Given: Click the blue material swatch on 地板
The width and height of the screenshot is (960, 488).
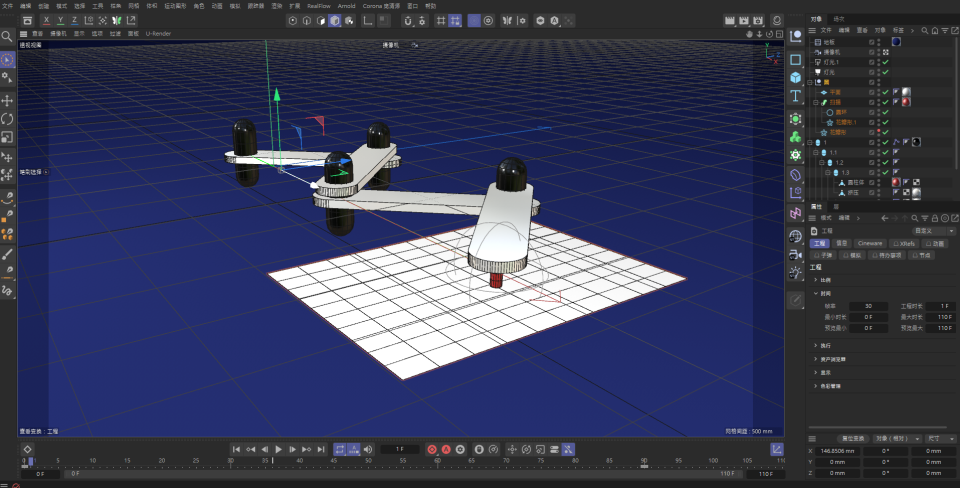Looking at the screenshot, I should [x=897, y=42].
